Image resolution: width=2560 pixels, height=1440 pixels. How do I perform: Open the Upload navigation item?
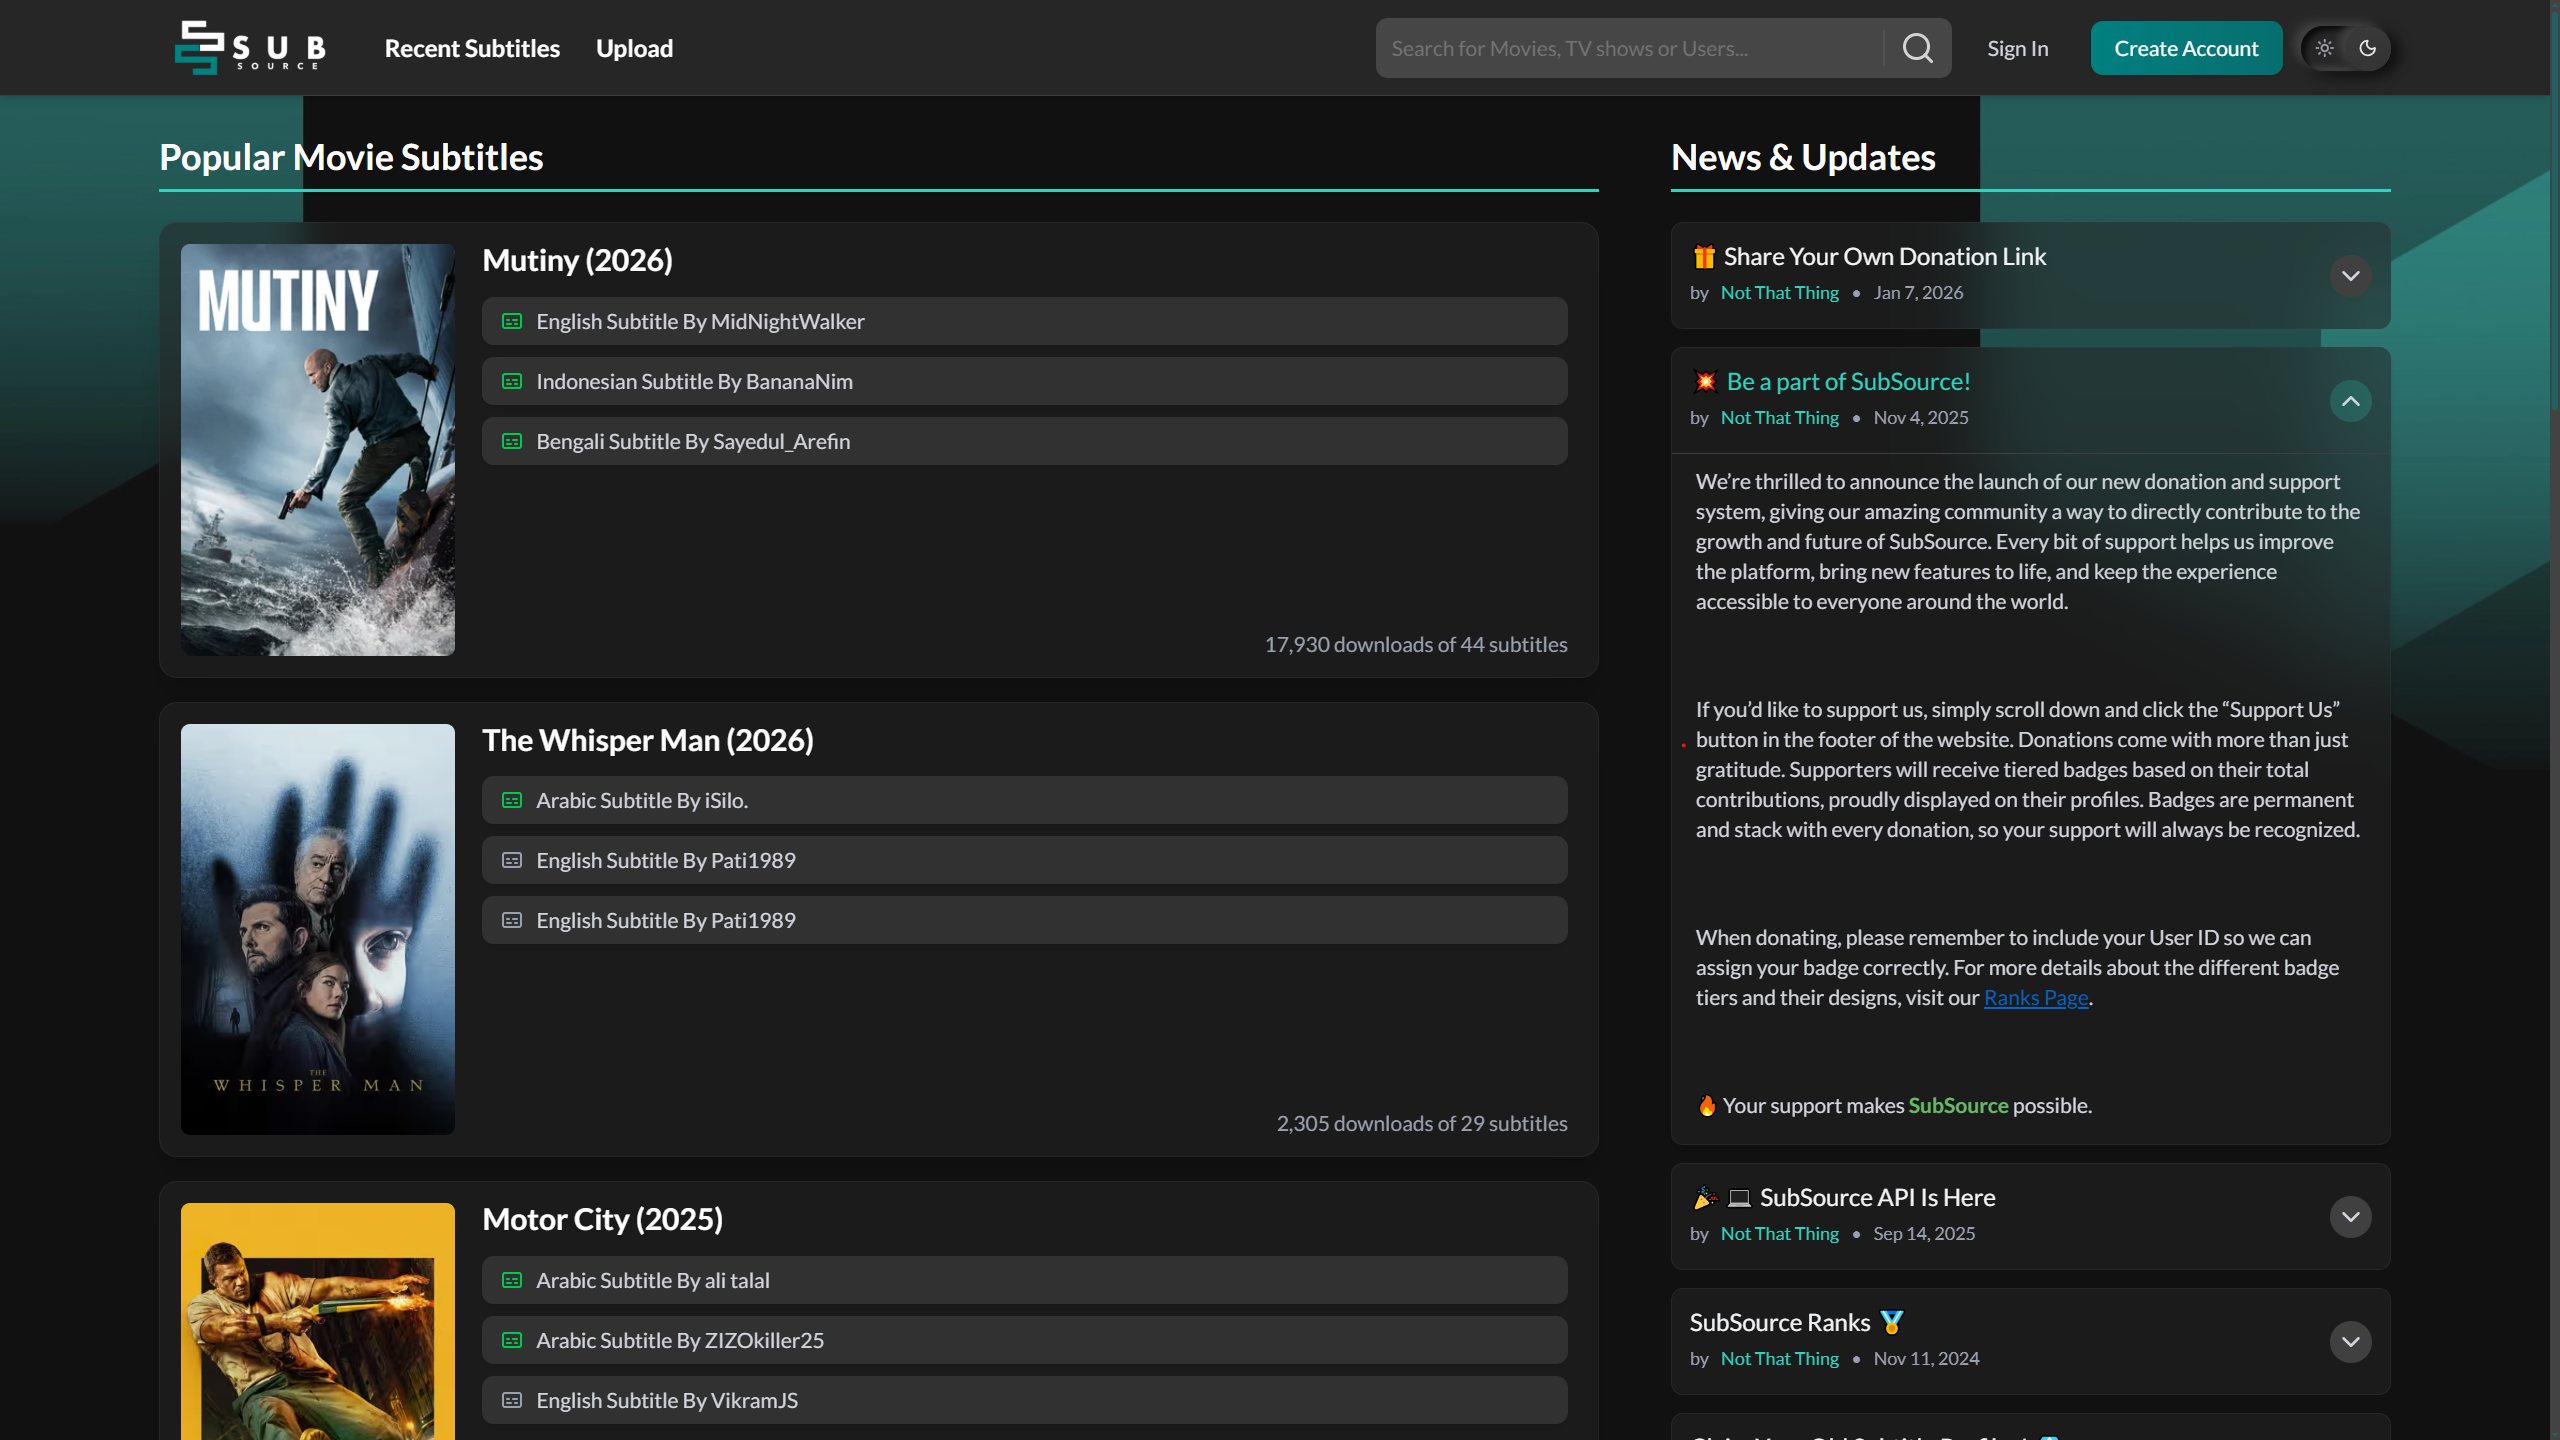tap(634, 48)
